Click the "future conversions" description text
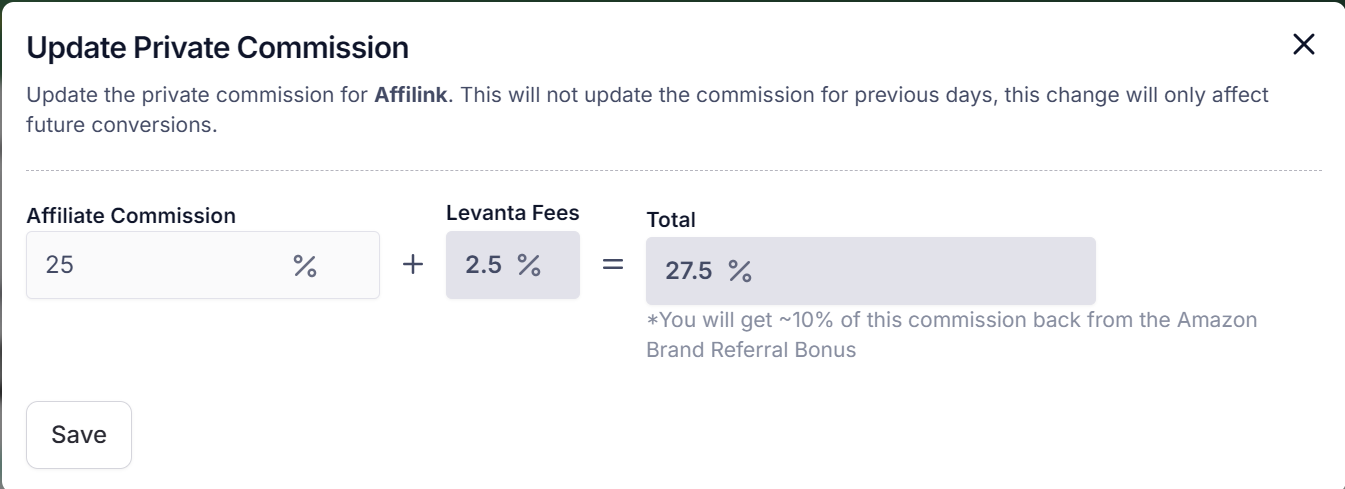 click(121, 127)
